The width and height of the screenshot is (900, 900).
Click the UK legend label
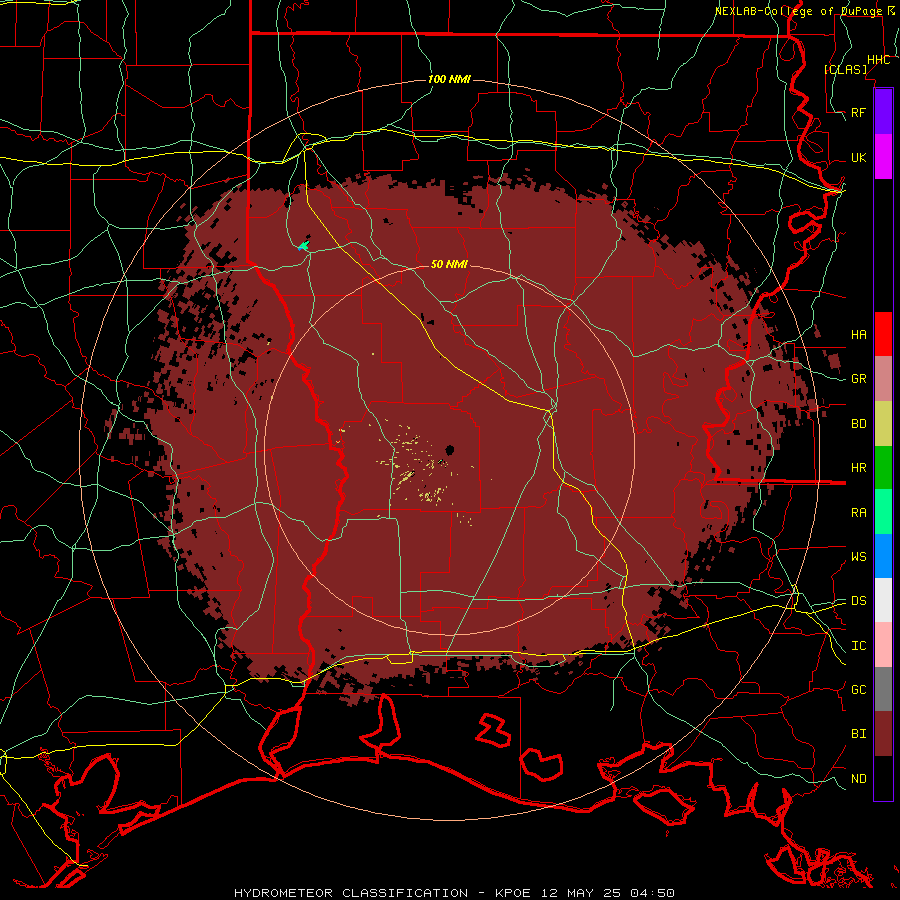pos(858,157)
